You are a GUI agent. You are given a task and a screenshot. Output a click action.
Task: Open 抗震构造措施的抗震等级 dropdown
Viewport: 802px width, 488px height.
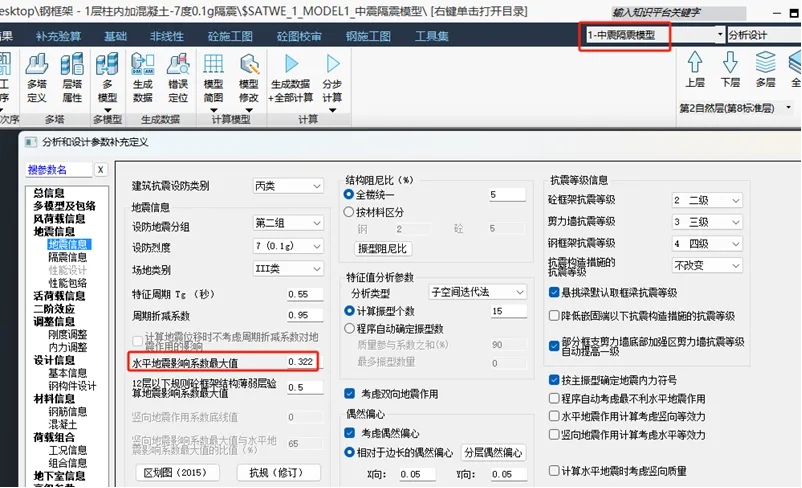click(707, 265)
